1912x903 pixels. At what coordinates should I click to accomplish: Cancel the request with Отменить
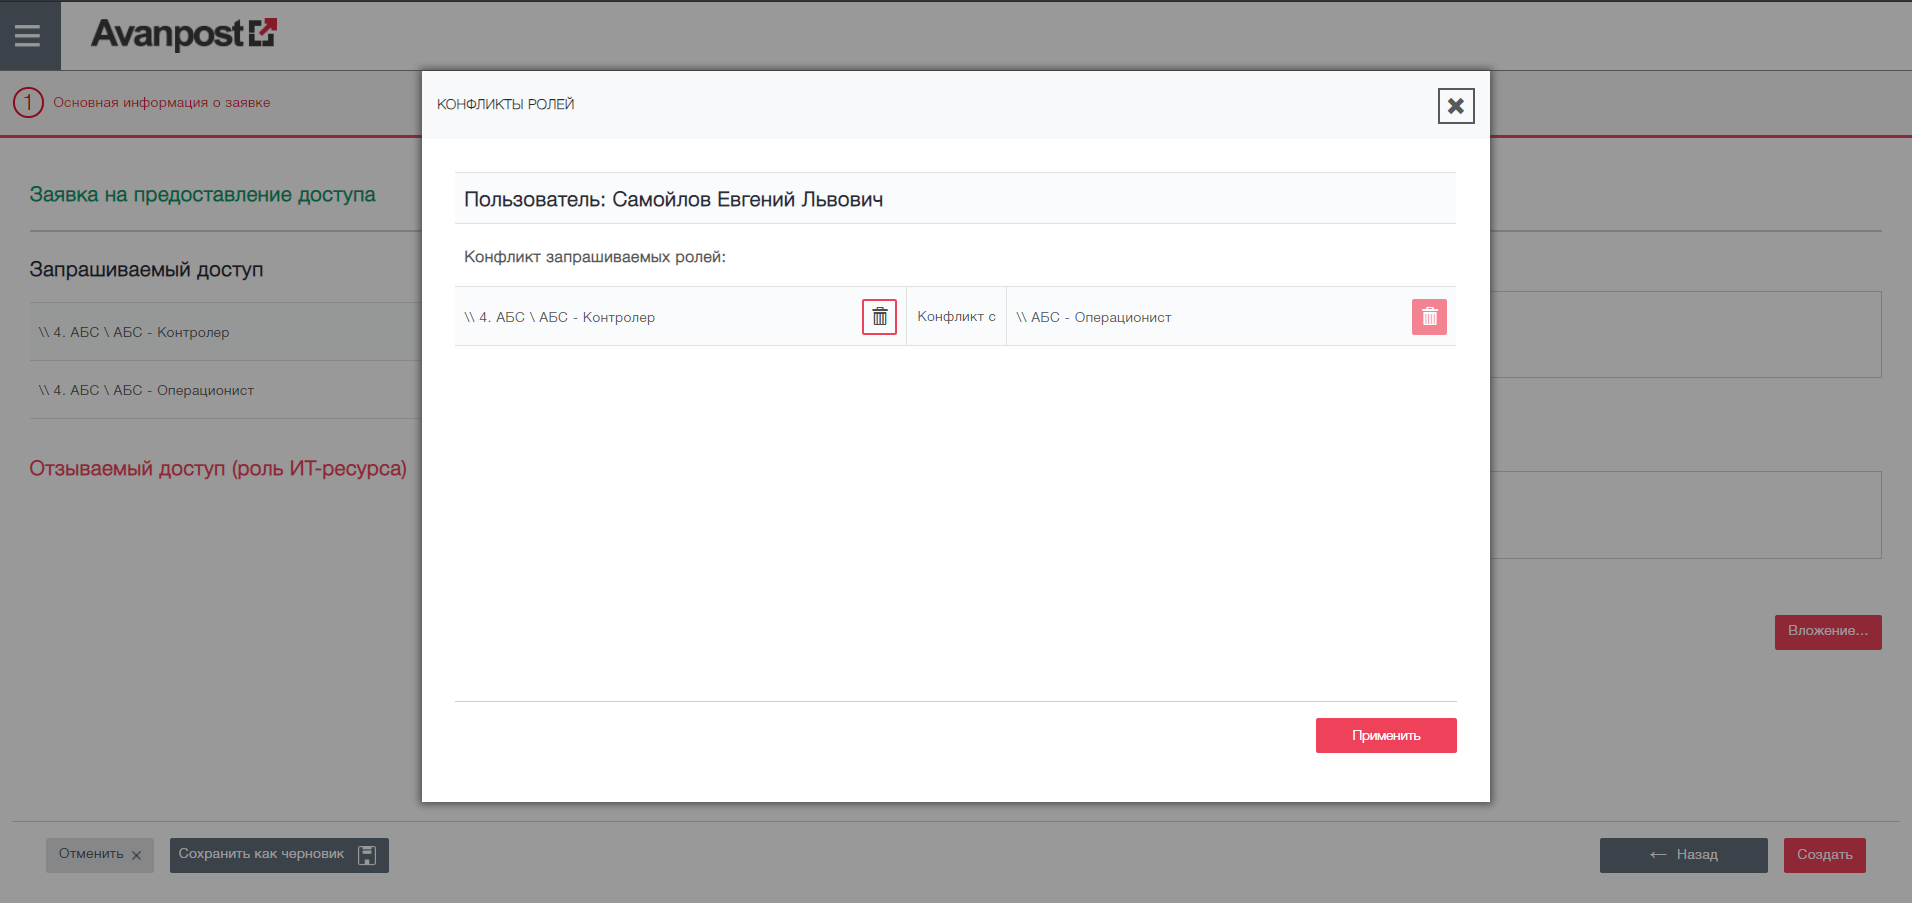tap(100, 855)
